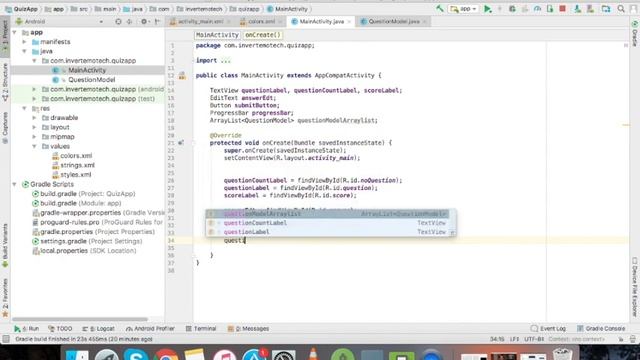Open AVD Manager icon in toolbar
The height and width of the screenshot is (360, 640).
577,9
